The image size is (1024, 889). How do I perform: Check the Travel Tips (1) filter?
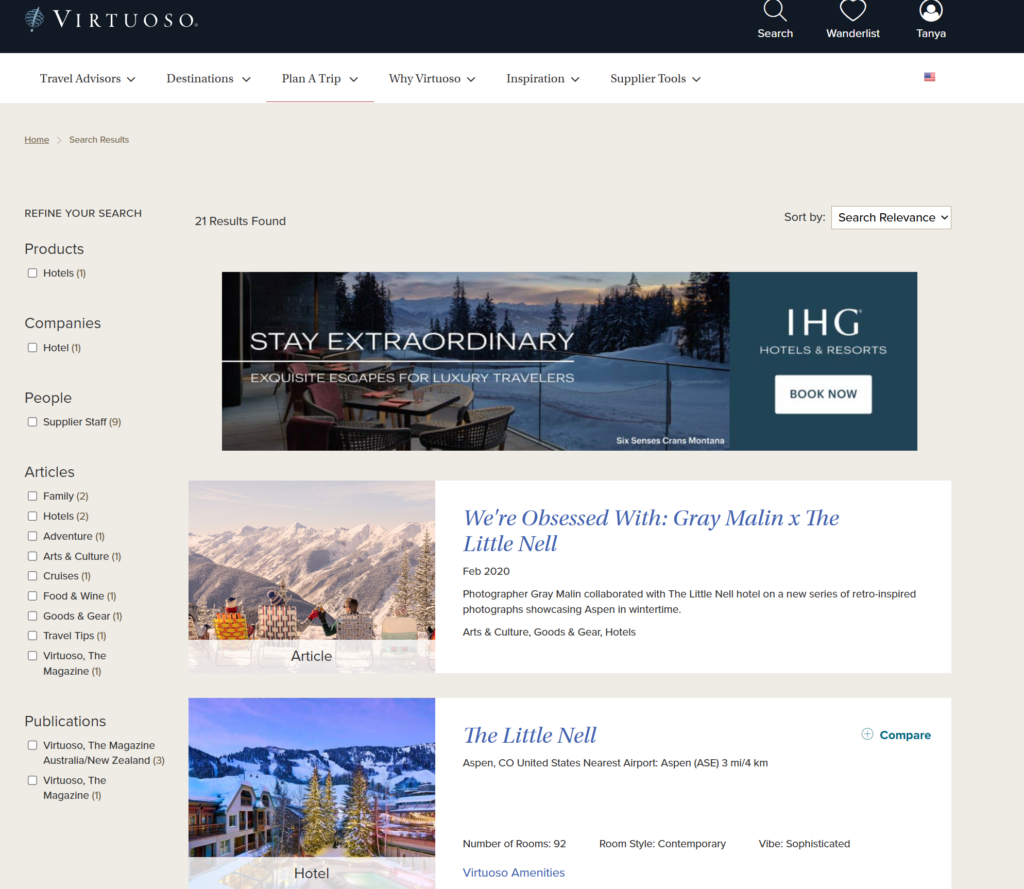tap(32, 636)
